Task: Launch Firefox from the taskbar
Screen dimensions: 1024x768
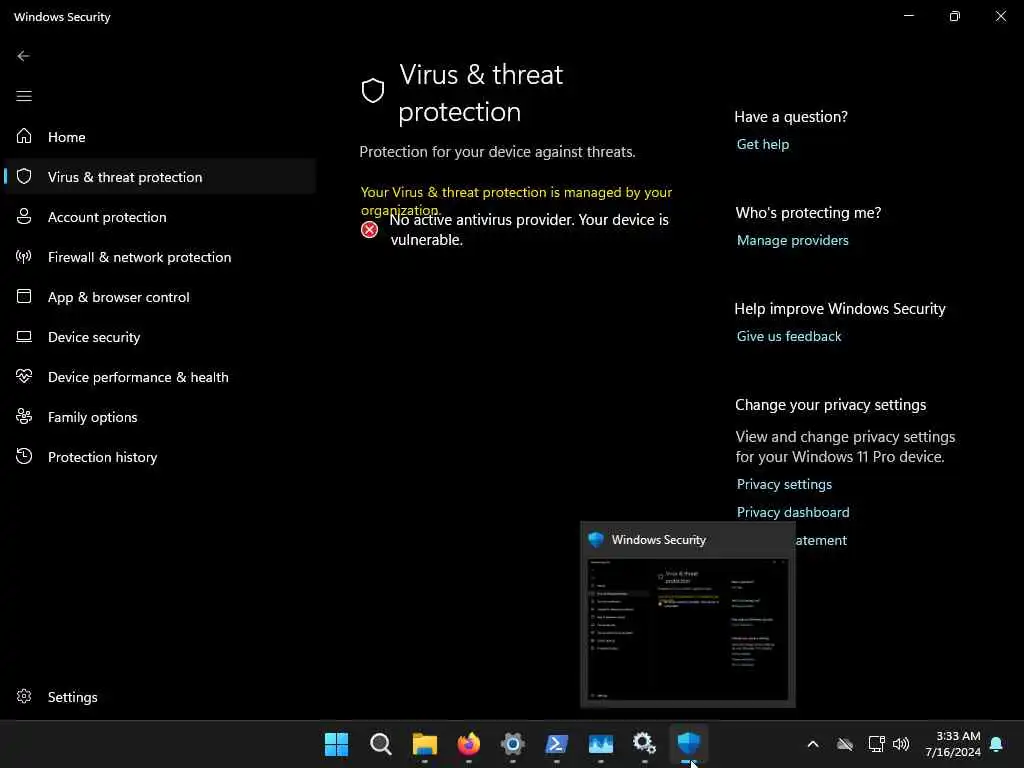Action: (x=468, y=744)
